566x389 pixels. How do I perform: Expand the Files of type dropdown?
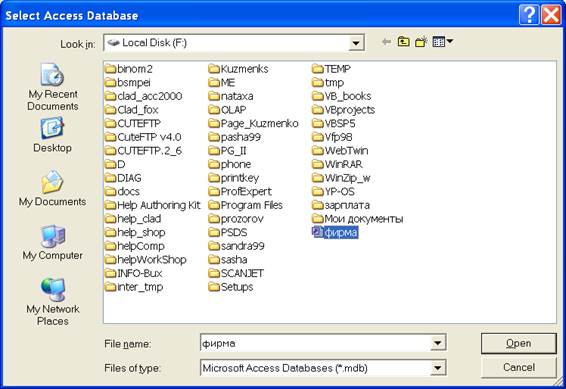pyautogui.click(x=437, y=368)
